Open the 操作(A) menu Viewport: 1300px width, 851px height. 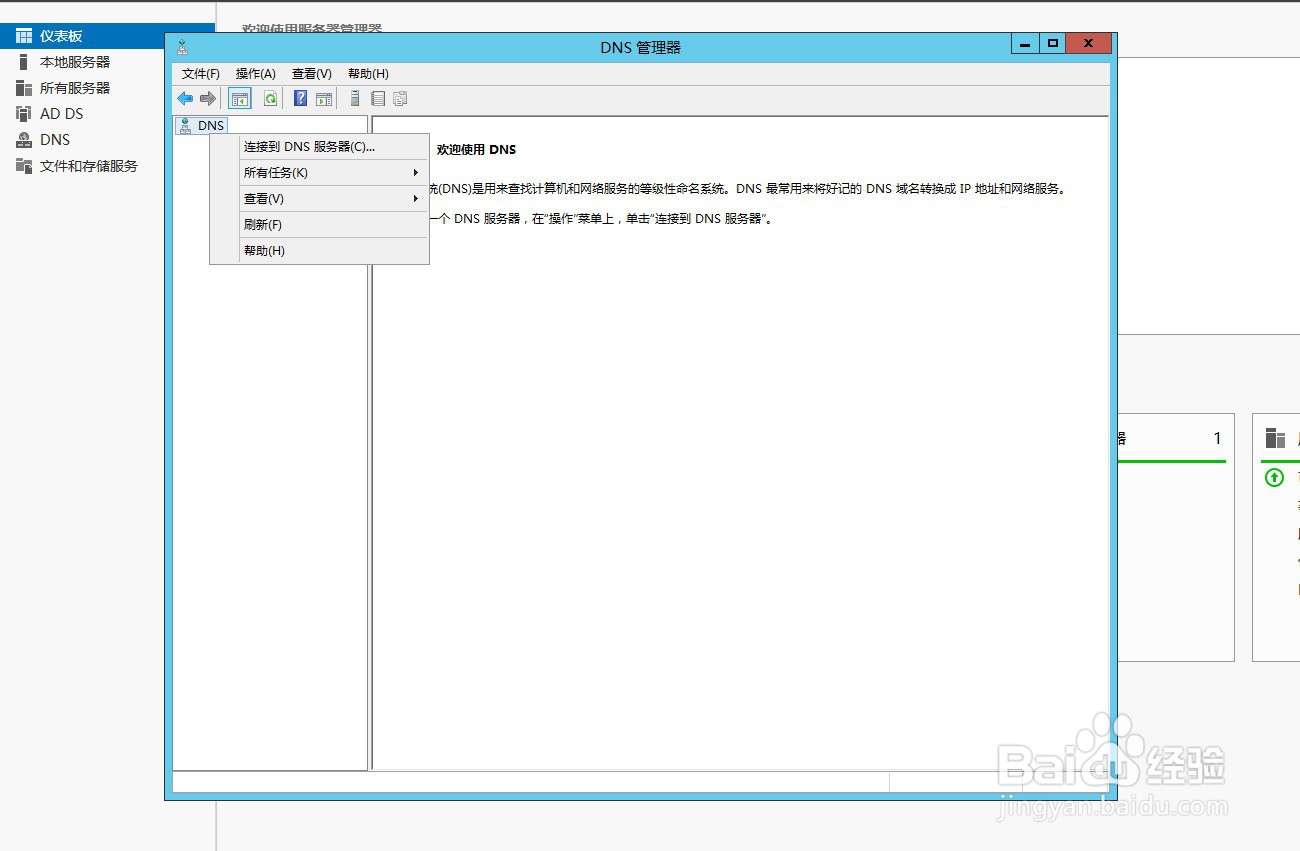[x=256, y=74]
